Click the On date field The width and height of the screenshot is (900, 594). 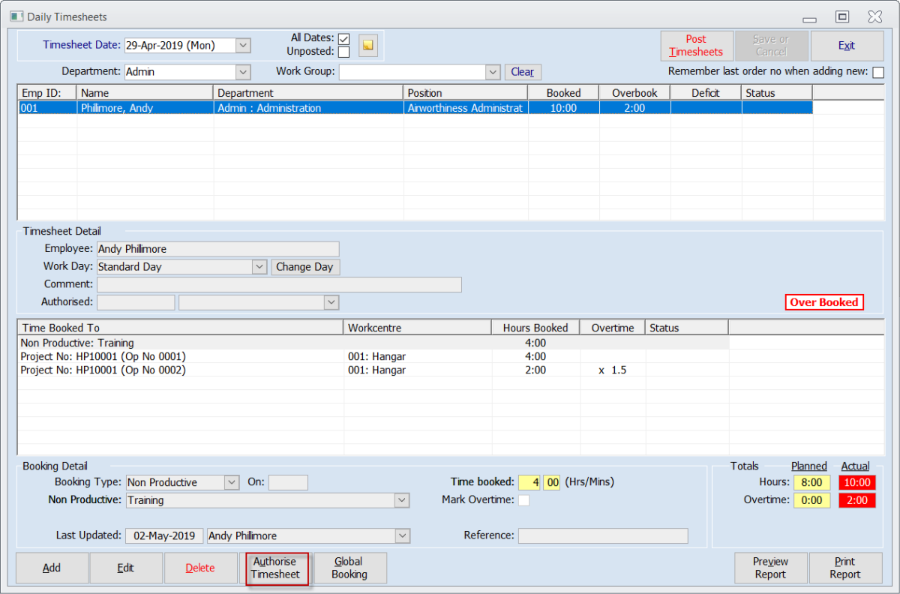[x=288, y=483]
